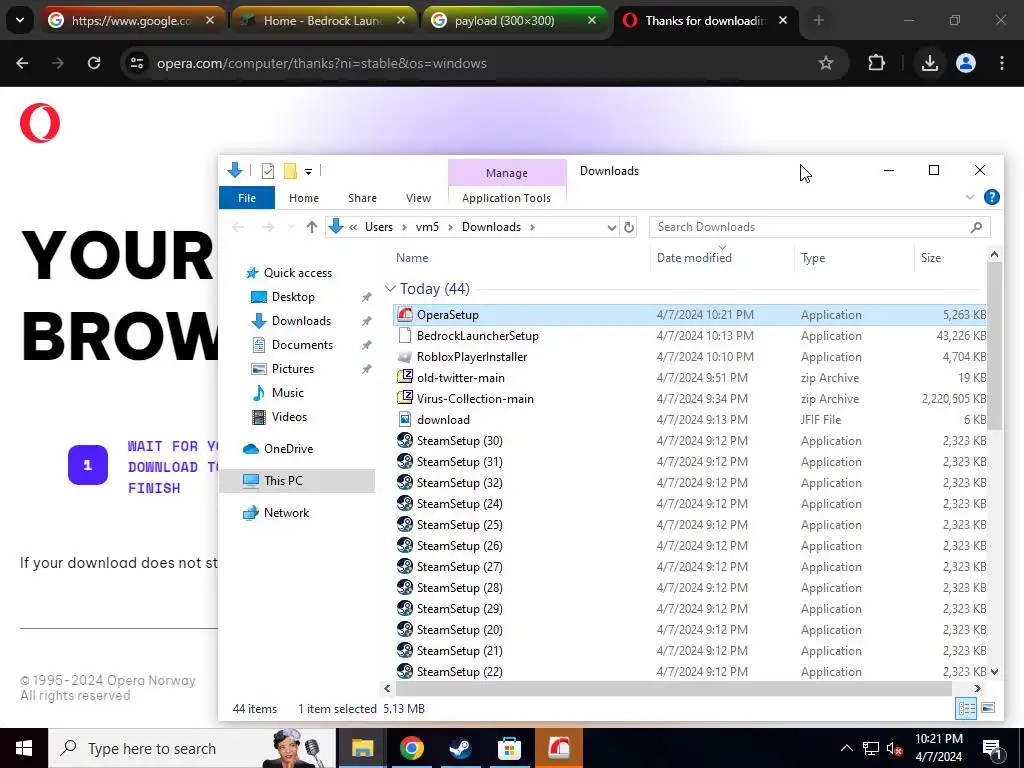Screen dimensions: 1024x768
Task: Open Microsoft Store from taskbar
Action: point(509,748)
